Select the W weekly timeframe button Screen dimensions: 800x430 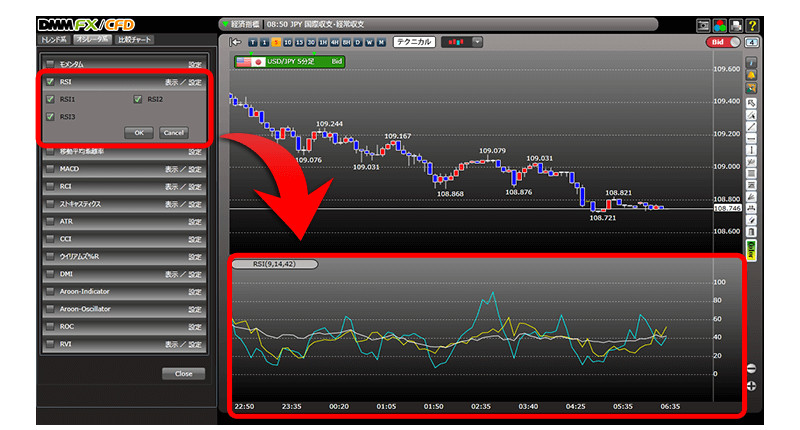click(369, 42)
